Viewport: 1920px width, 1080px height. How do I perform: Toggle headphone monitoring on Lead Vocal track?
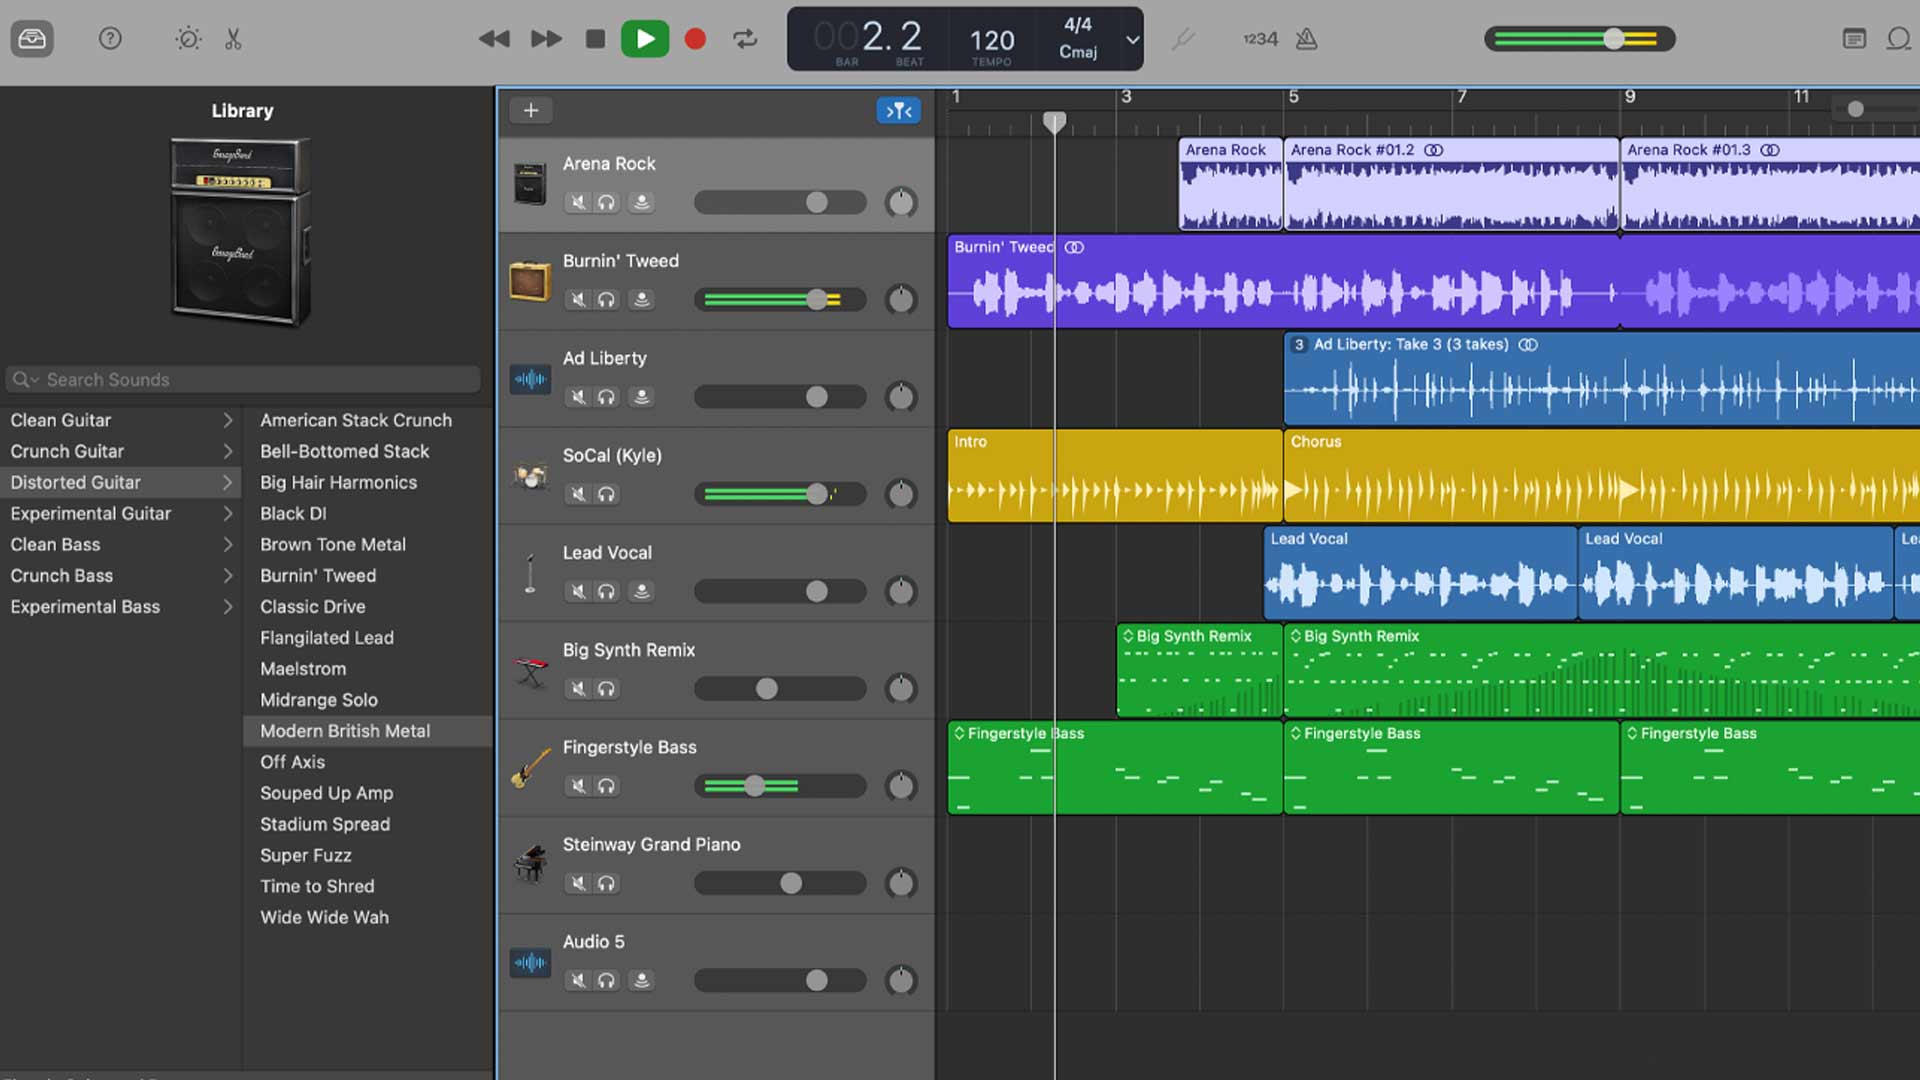click(607, 589)
